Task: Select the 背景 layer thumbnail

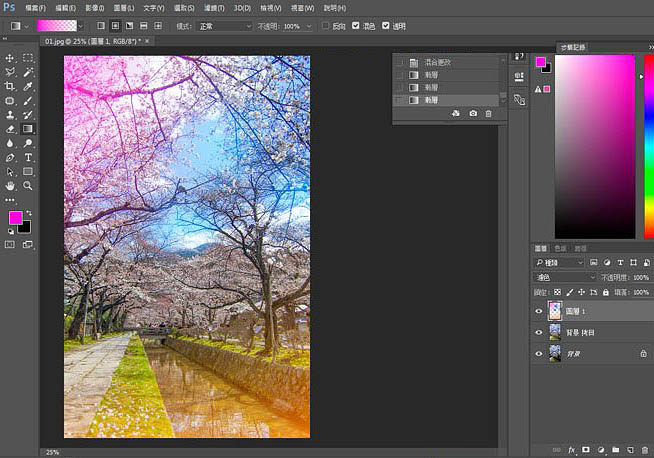Action: pos(554,353)
